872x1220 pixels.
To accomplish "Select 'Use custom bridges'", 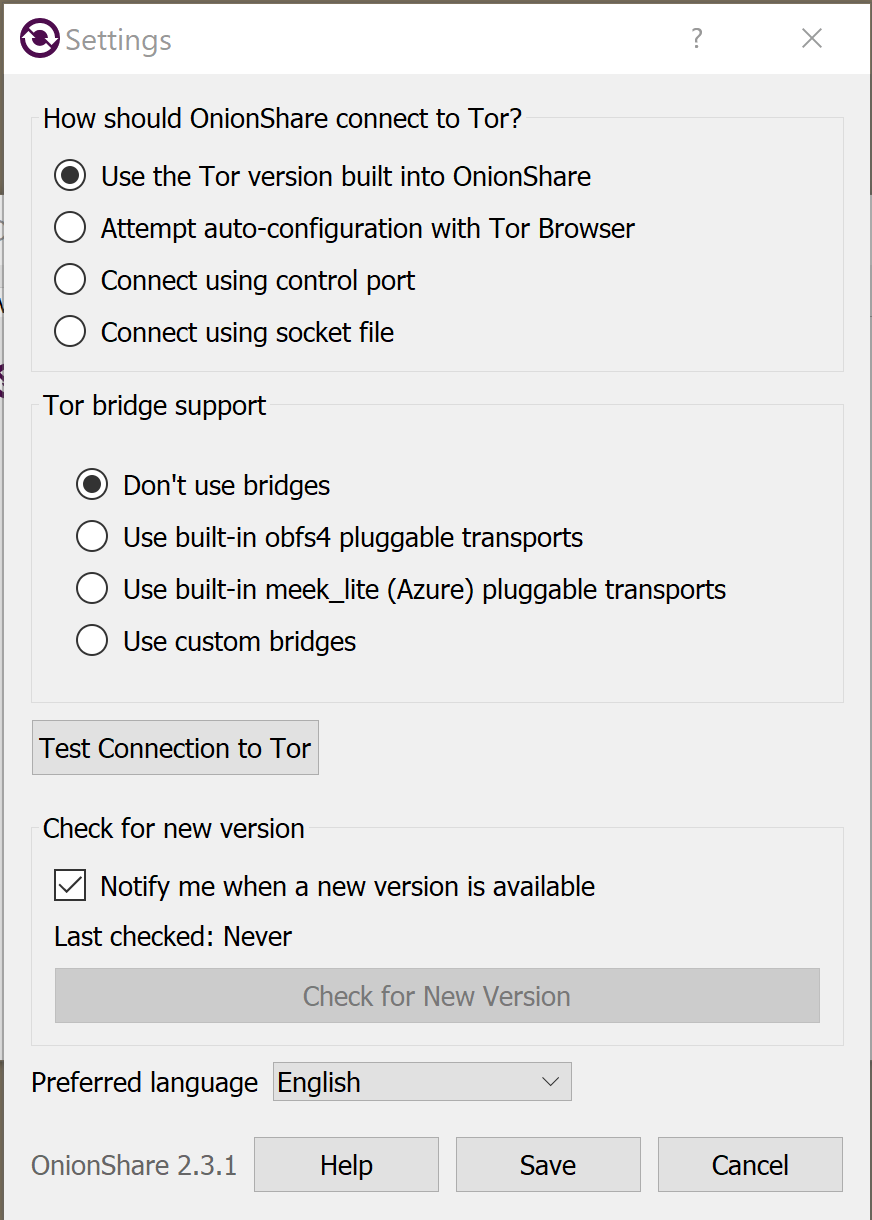I will 92,640.
